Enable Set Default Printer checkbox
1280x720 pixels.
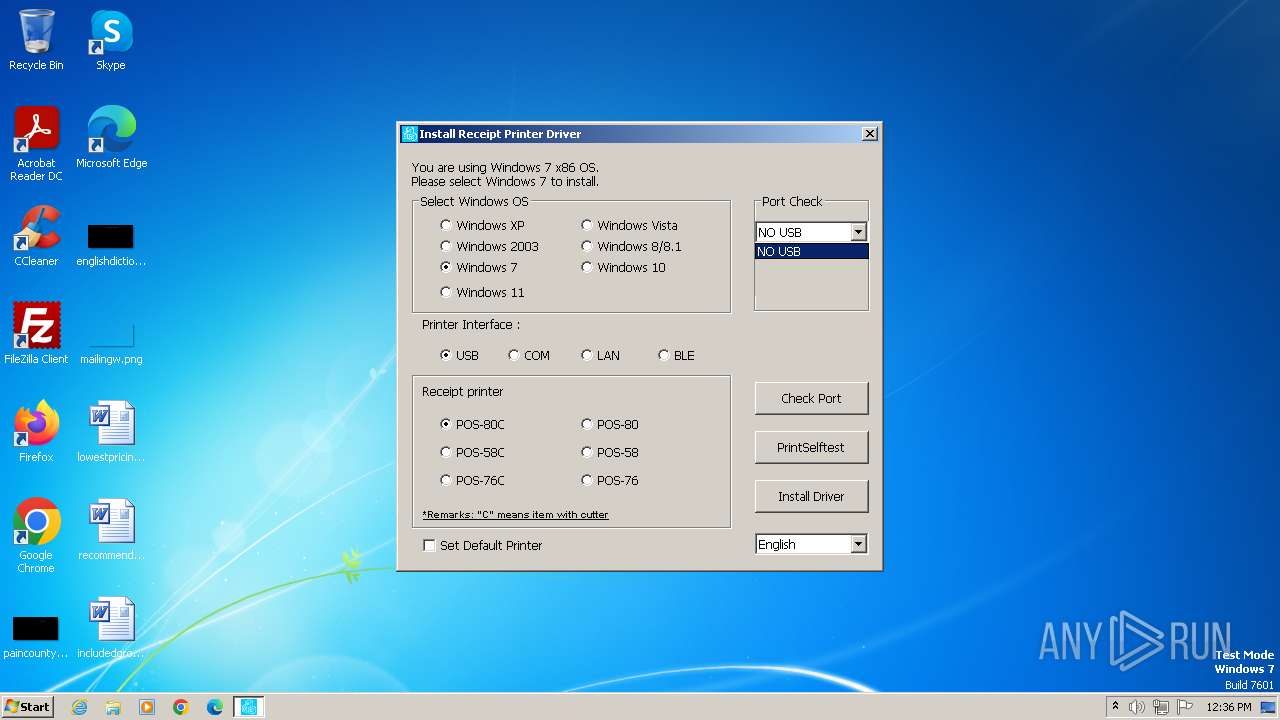483,545
